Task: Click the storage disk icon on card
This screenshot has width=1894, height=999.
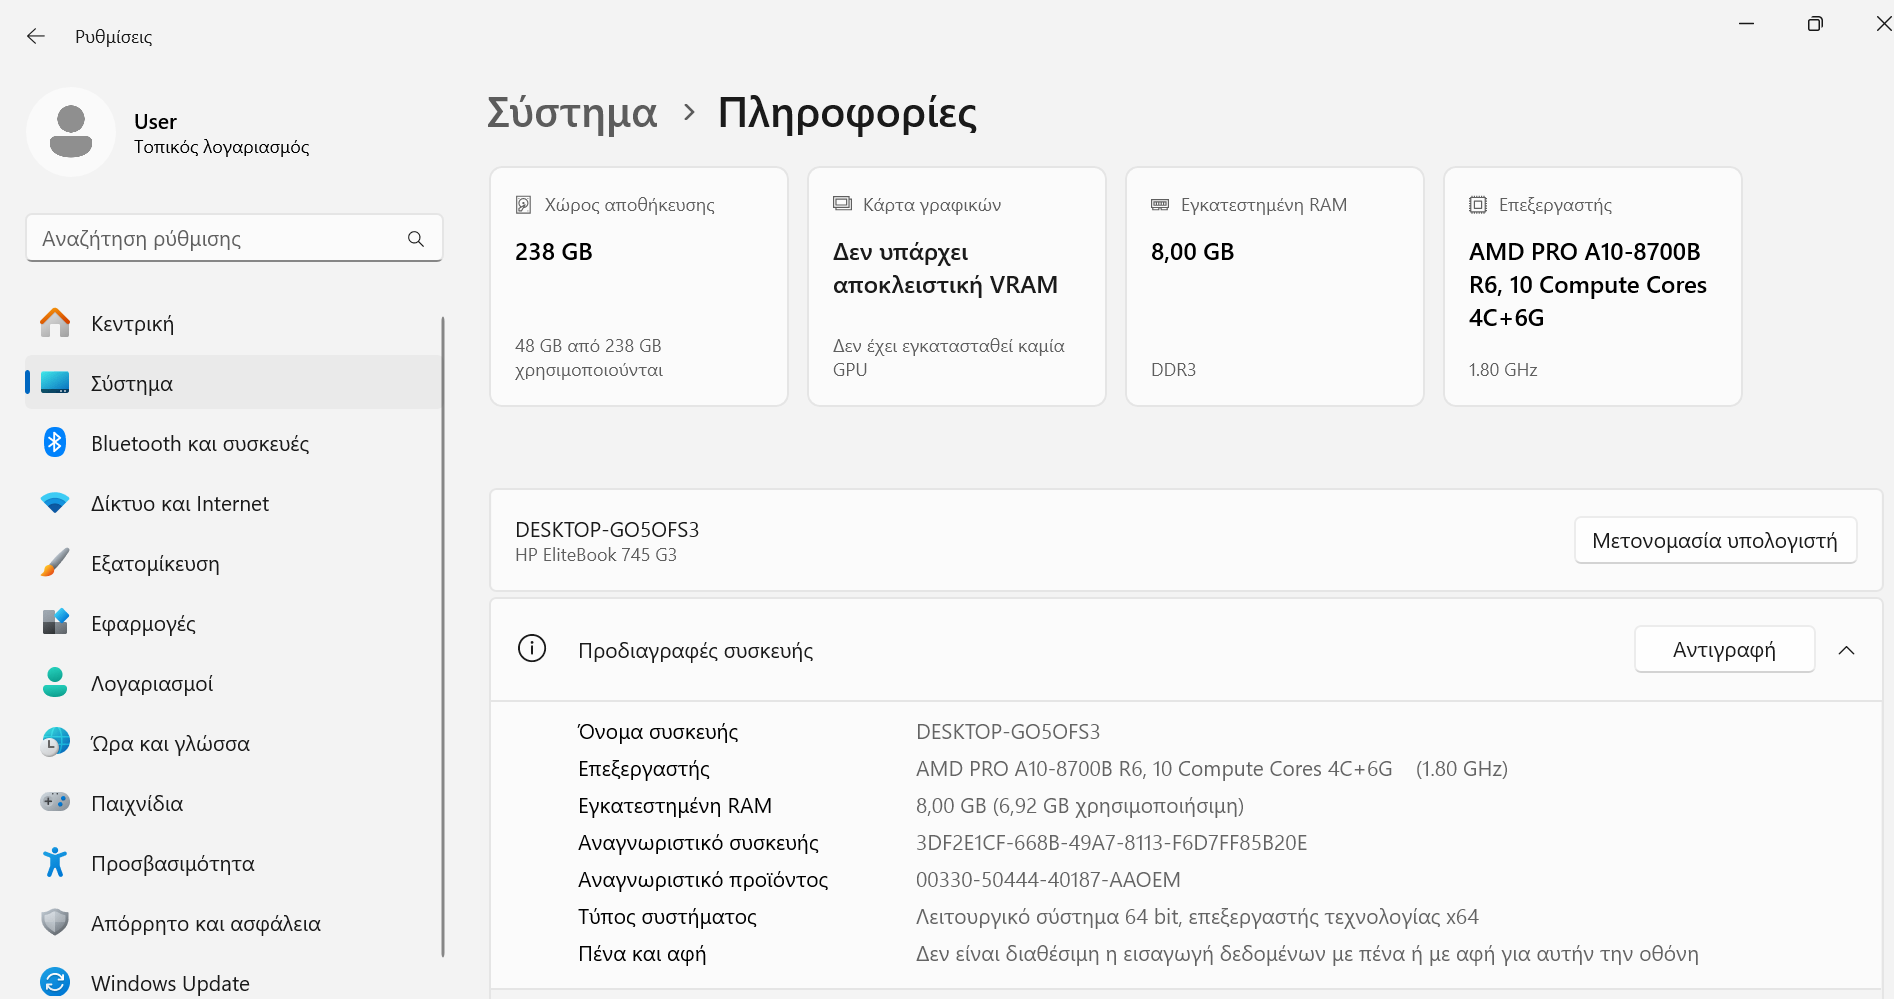Action: coord(523,205)
